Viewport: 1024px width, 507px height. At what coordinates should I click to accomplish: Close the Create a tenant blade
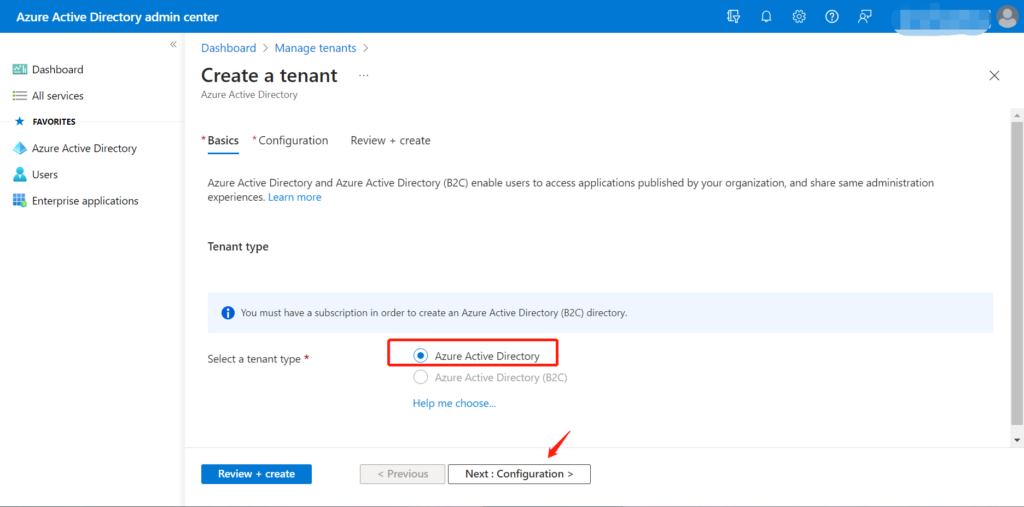click(x=994, y=76)
